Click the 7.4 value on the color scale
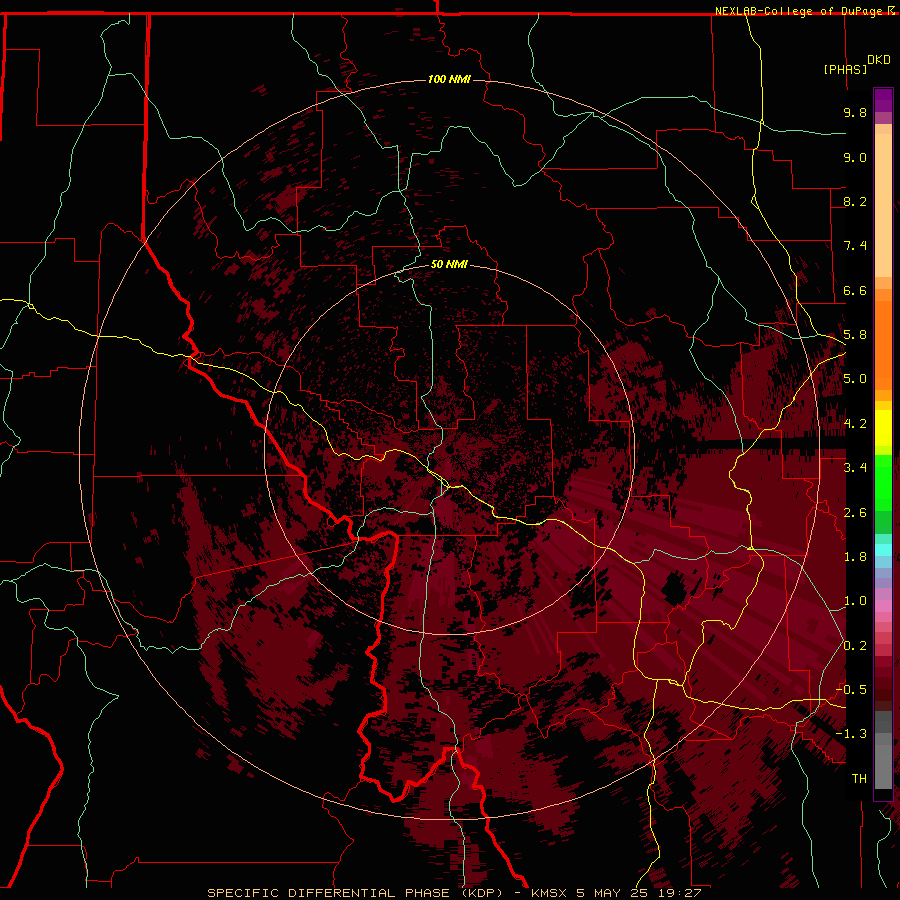 pyautogui.click(x=855, y=246)
